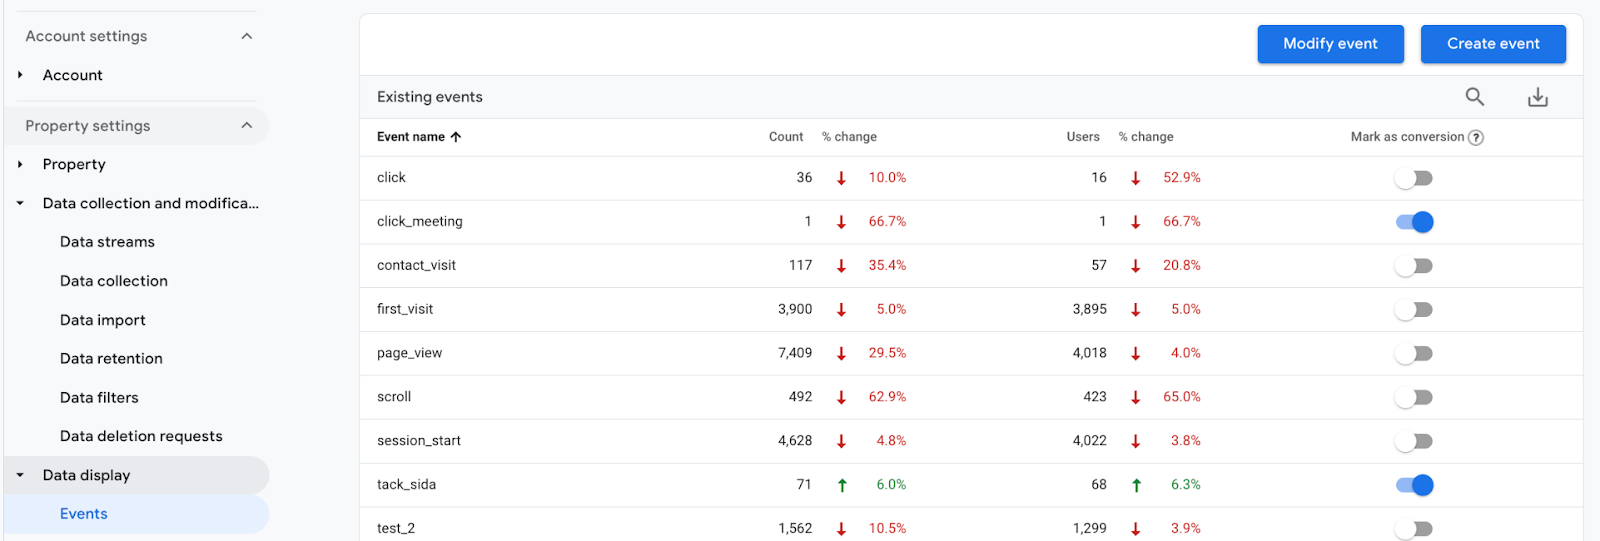
Task: Open Data streams in sidebar
Action: coord(107,242)
